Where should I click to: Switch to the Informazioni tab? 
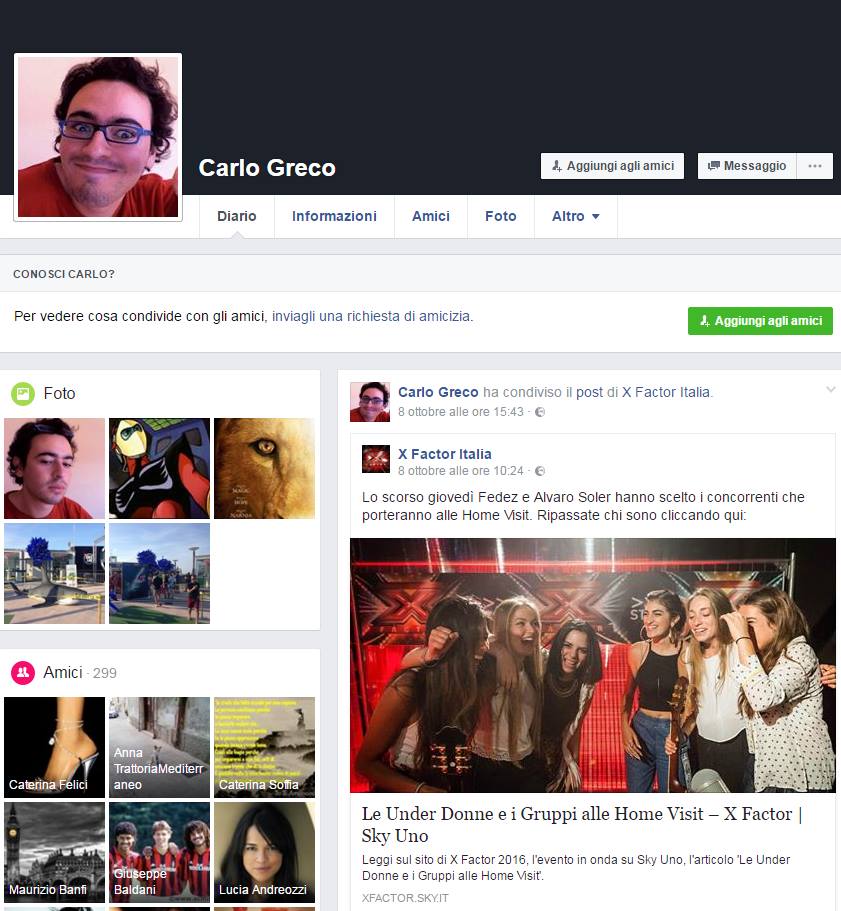coord(334,216)
